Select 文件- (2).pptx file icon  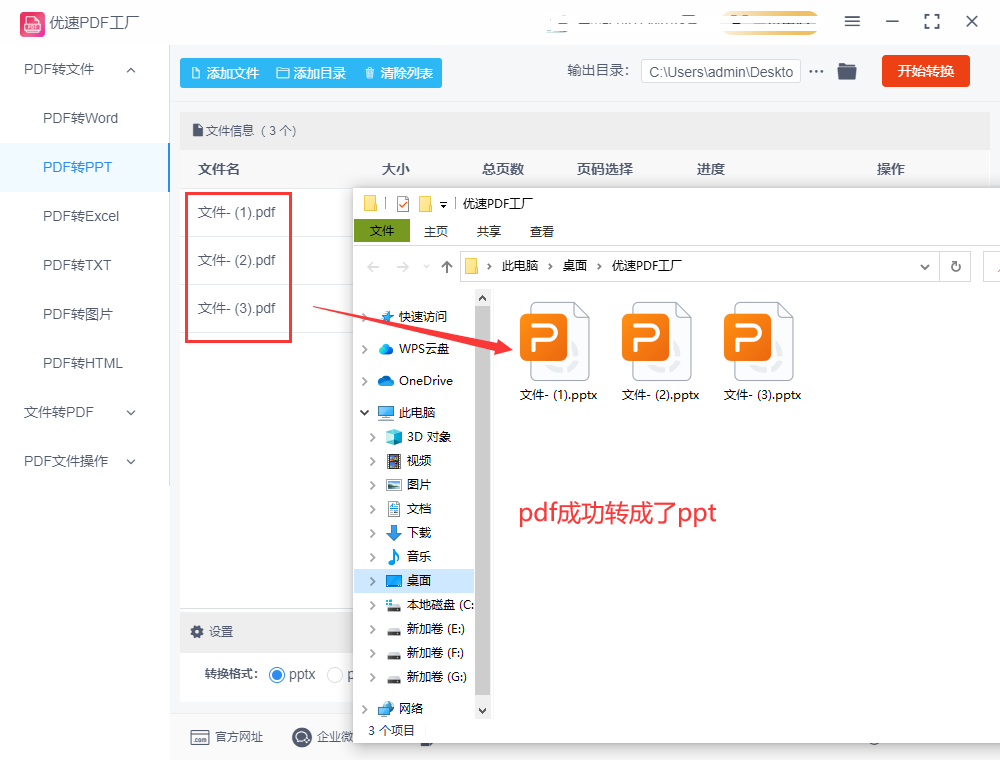(656, 342)
